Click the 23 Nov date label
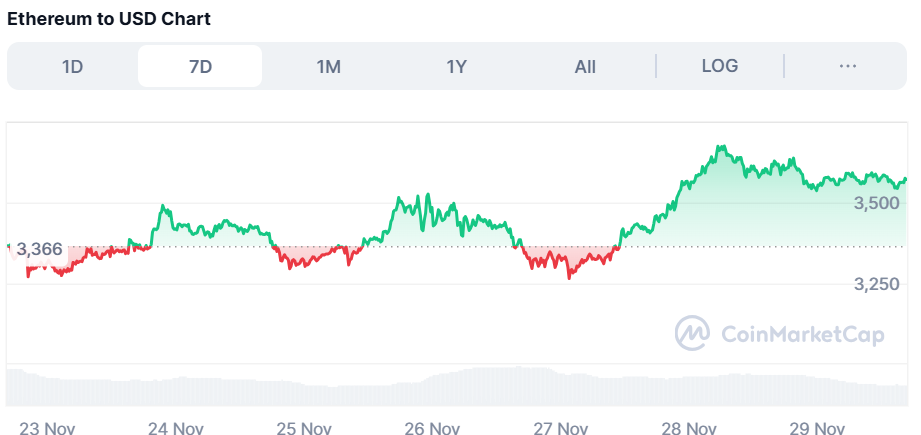The width and height of the screenshot is (921, 435). [47, 428]
